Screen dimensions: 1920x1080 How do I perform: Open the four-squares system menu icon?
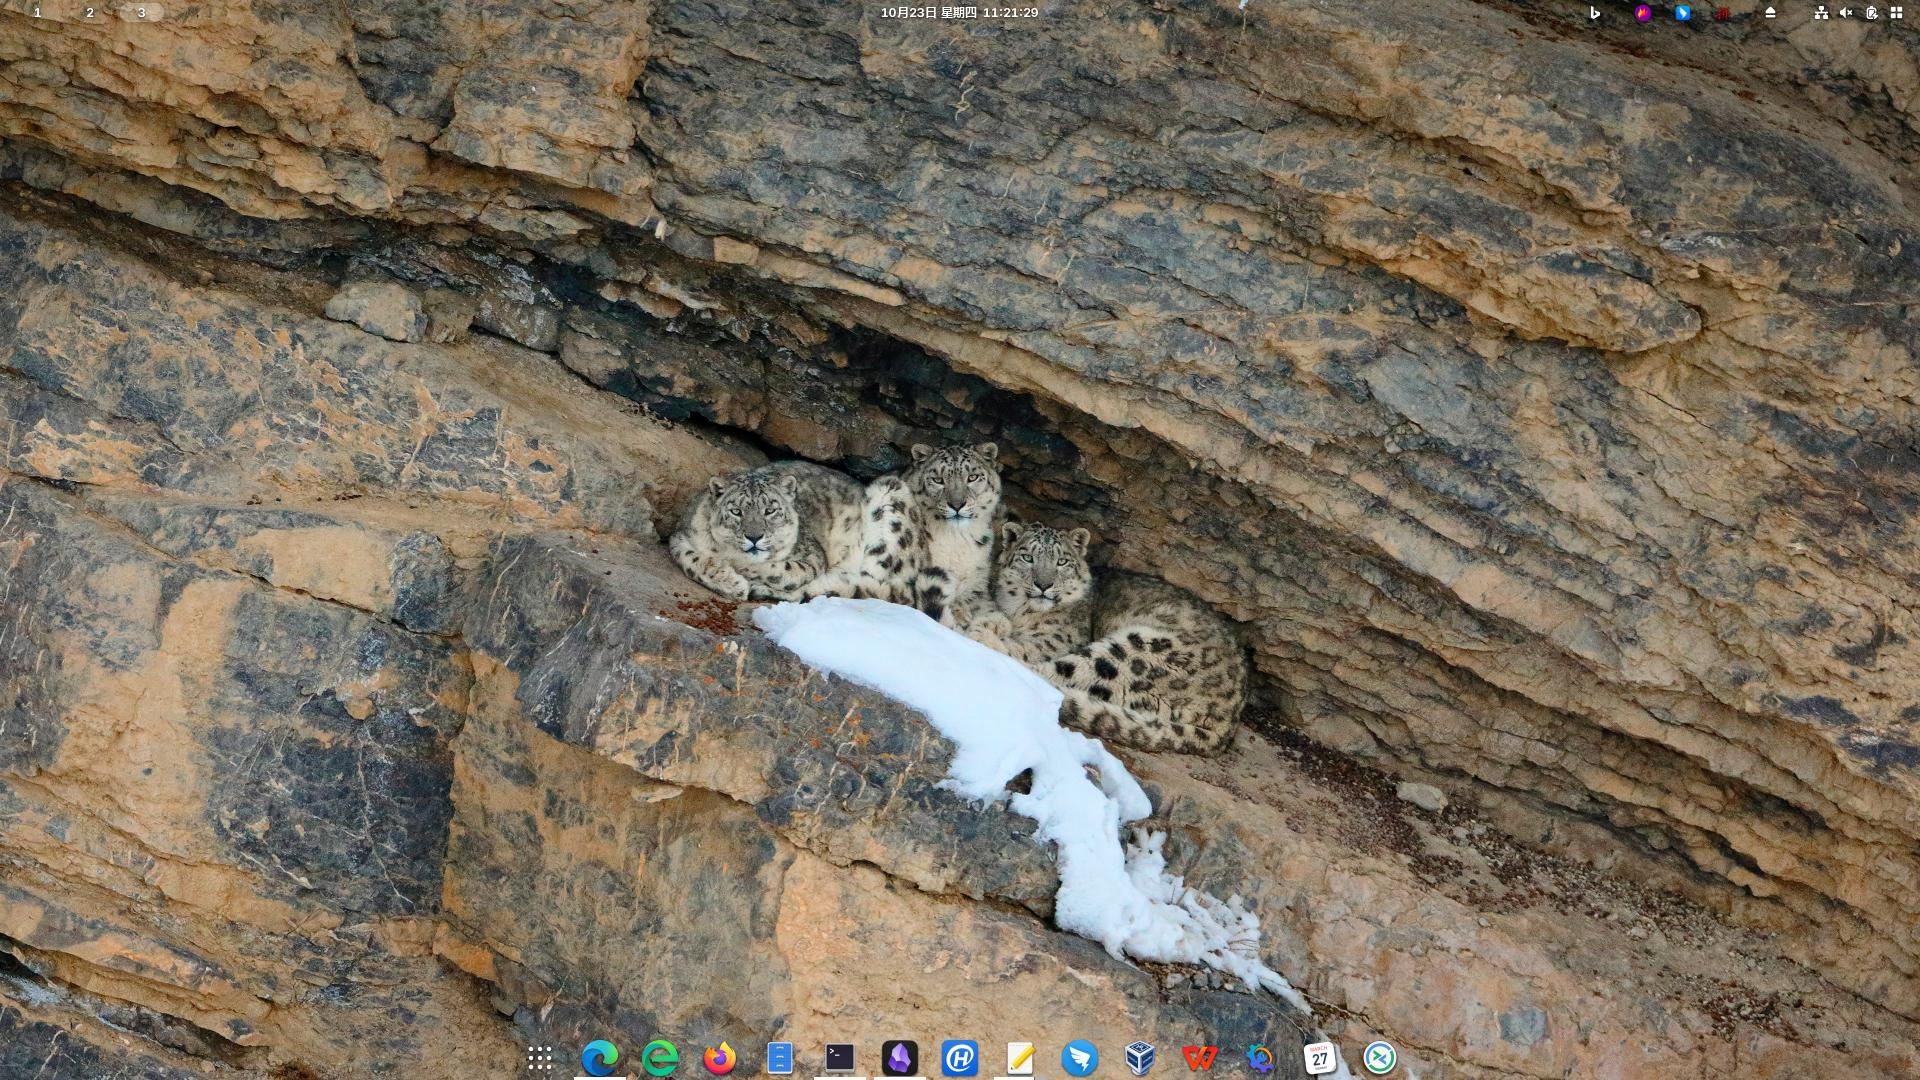1896,13
